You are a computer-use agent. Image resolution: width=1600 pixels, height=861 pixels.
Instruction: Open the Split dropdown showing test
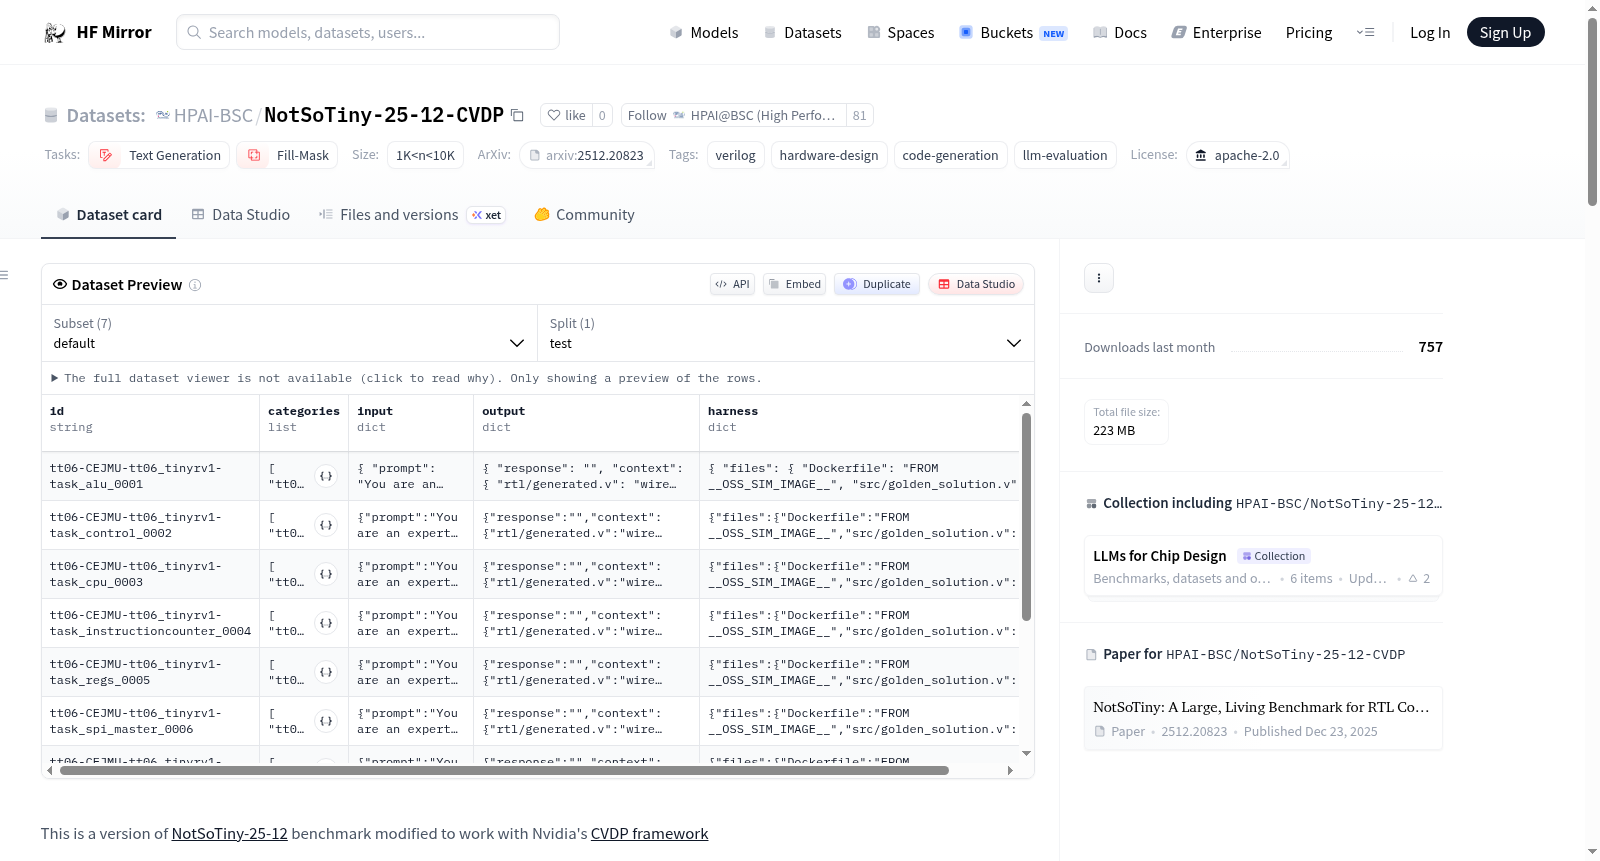pyautogui.click(x=786, y=333)
